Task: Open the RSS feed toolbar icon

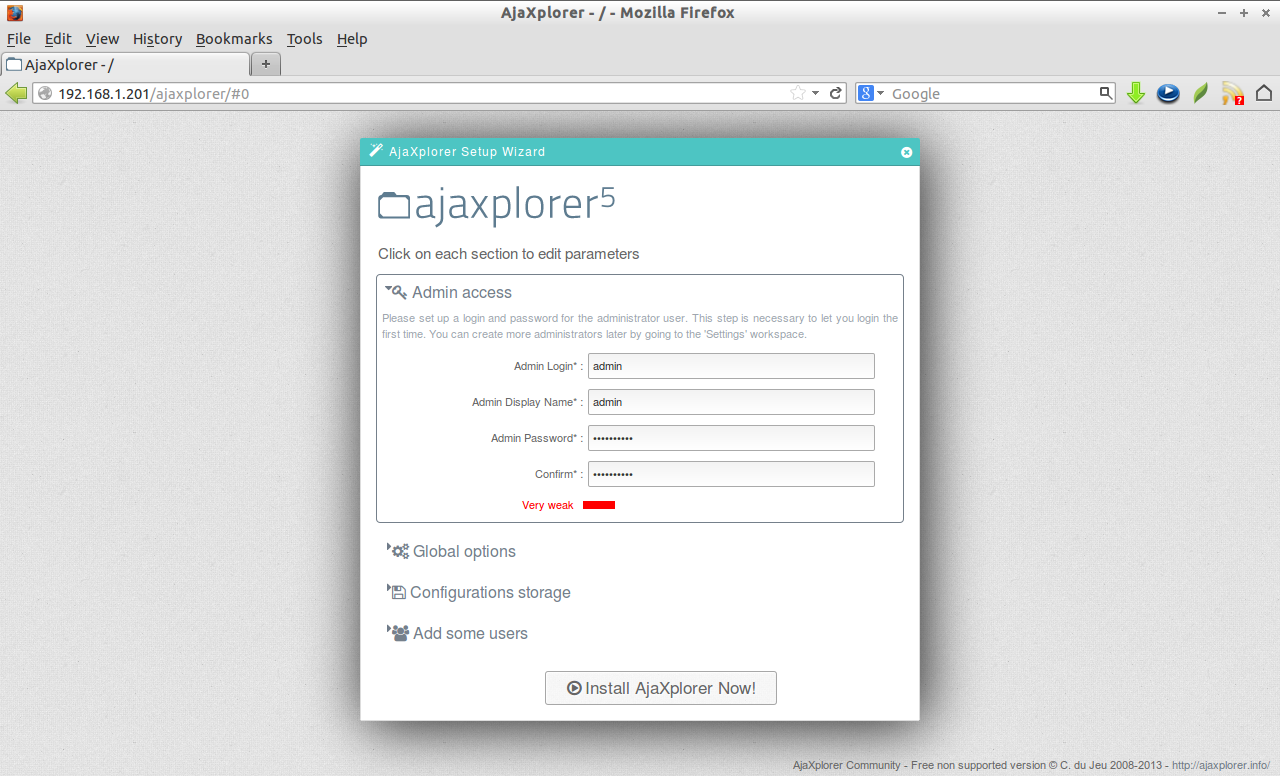Action: (1233, 94)
